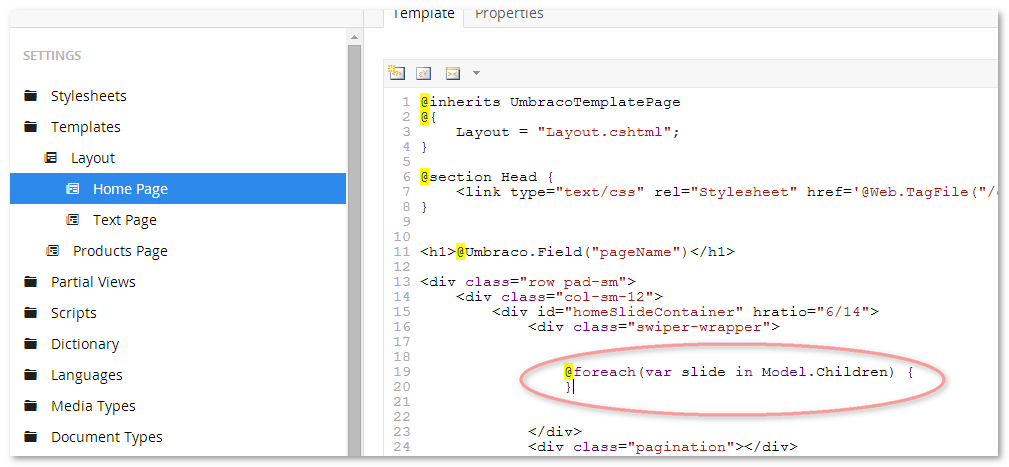This screenshot has height=467, width=1009.
Task: Click the Insert Umbraco field toolbar icon
Action: [x=397, y=73]
